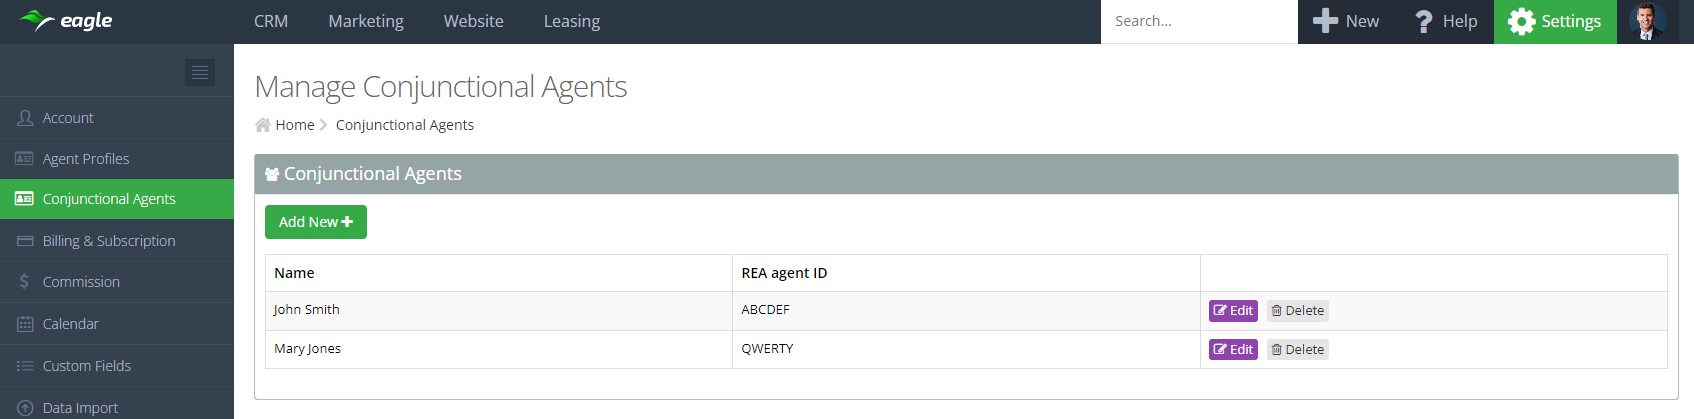Open Custom Fields in sidebar
The height and width of the screenshot is (419, 1694).
tap(87, 366)
